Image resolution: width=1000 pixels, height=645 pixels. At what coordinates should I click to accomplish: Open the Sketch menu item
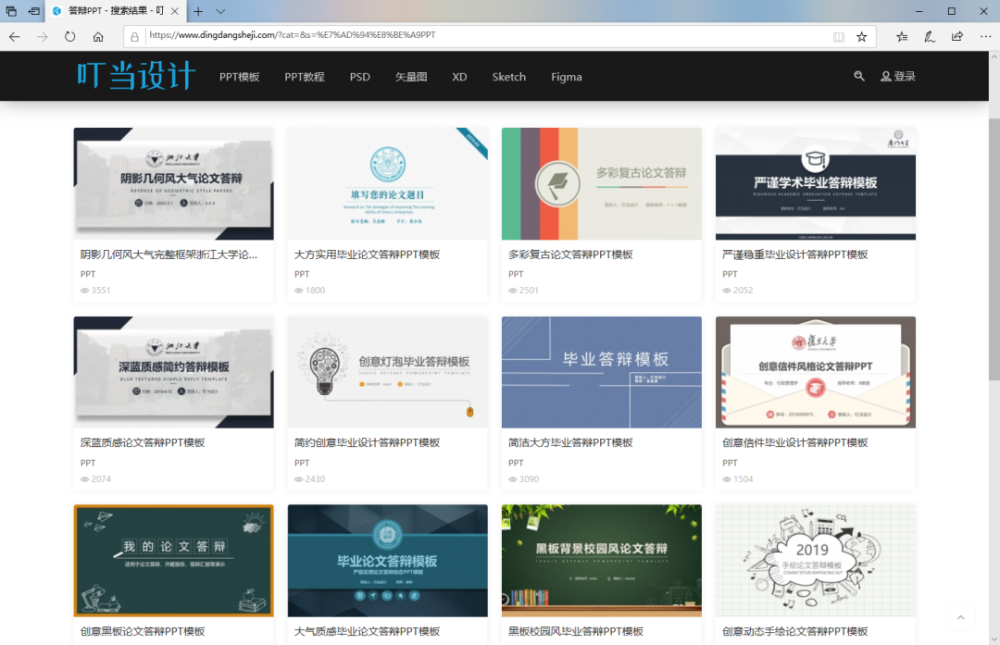tap(509, 77)
